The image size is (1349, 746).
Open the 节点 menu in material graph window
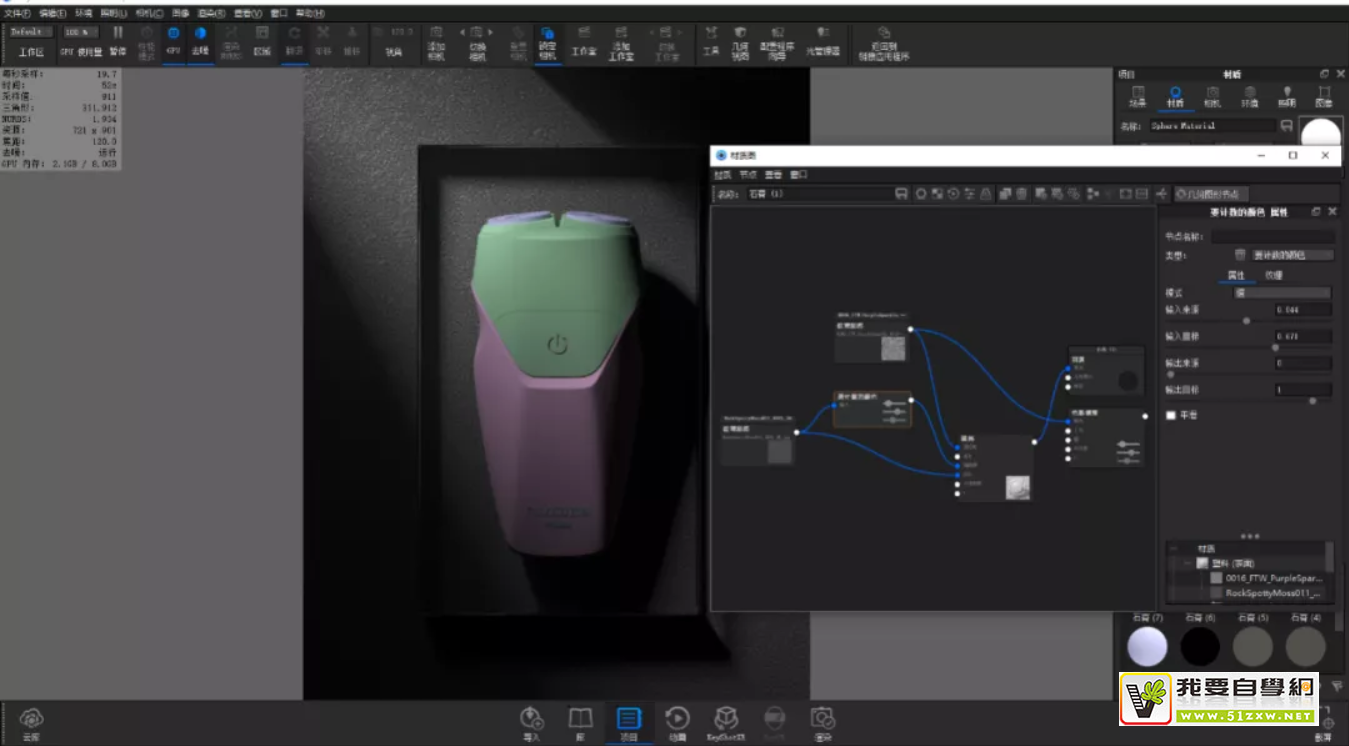tap(748, 175)
